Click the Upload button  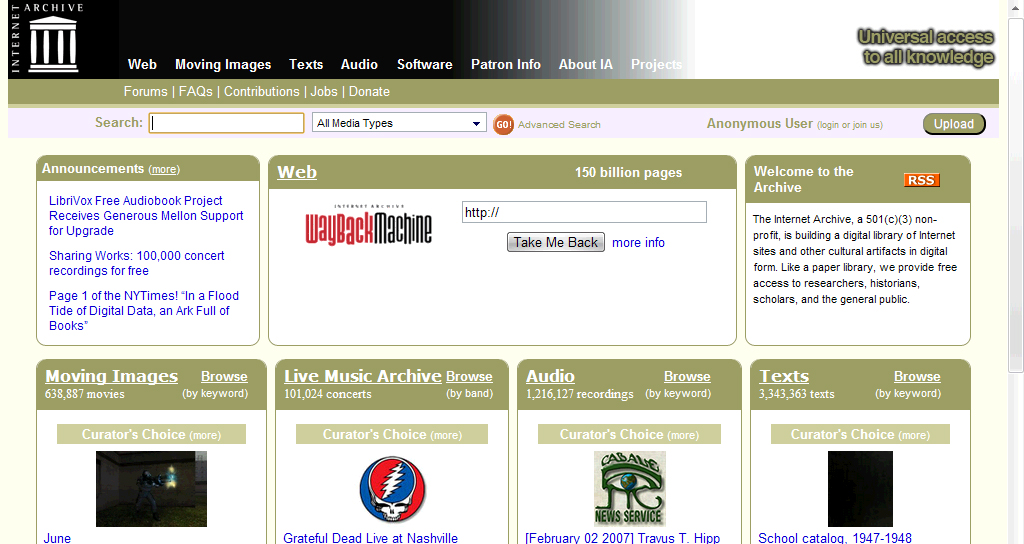pyautogui.click(x=954, y=123)
